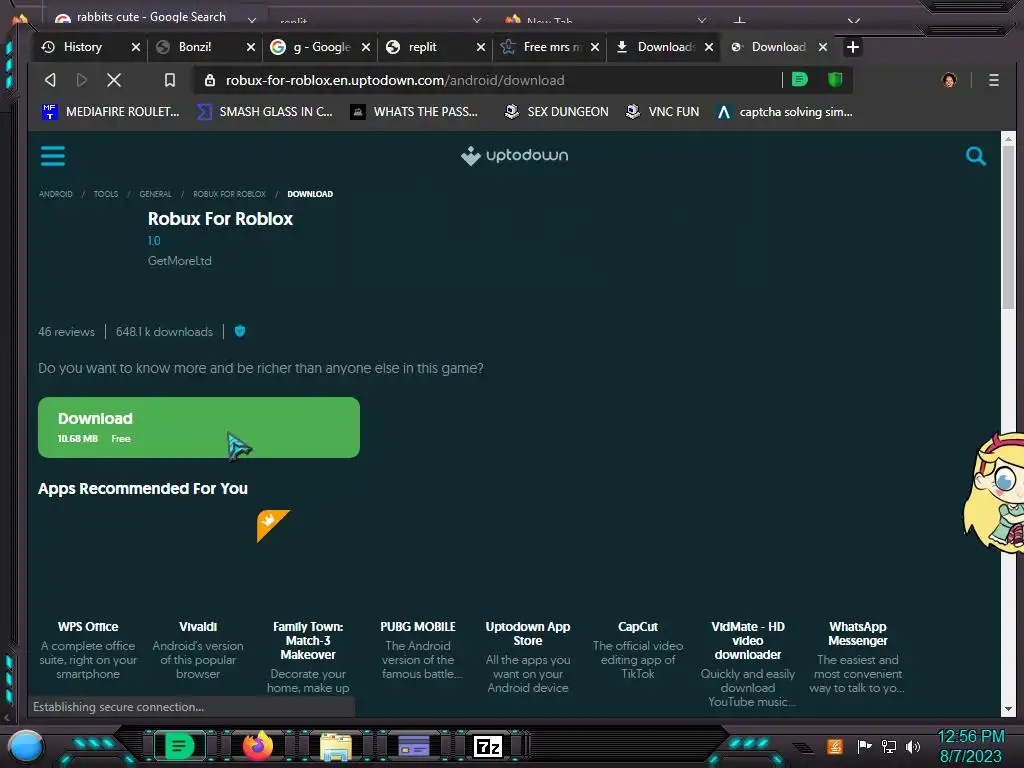Open the WhatsApp Messenger recommendation

coord(857,633)
